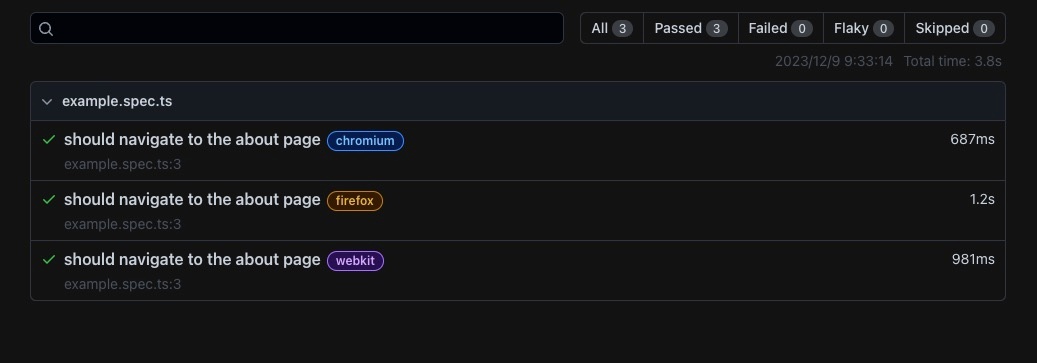Select the webkit project badge
The image size is (1037, 363).
355,261
